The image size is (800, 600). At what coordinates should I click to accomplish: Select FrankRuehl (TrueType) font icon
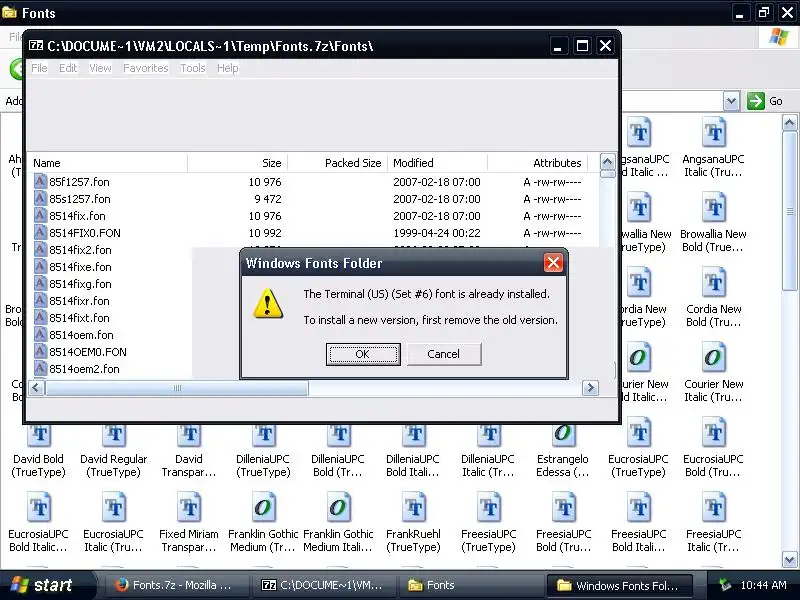point(414,507)
